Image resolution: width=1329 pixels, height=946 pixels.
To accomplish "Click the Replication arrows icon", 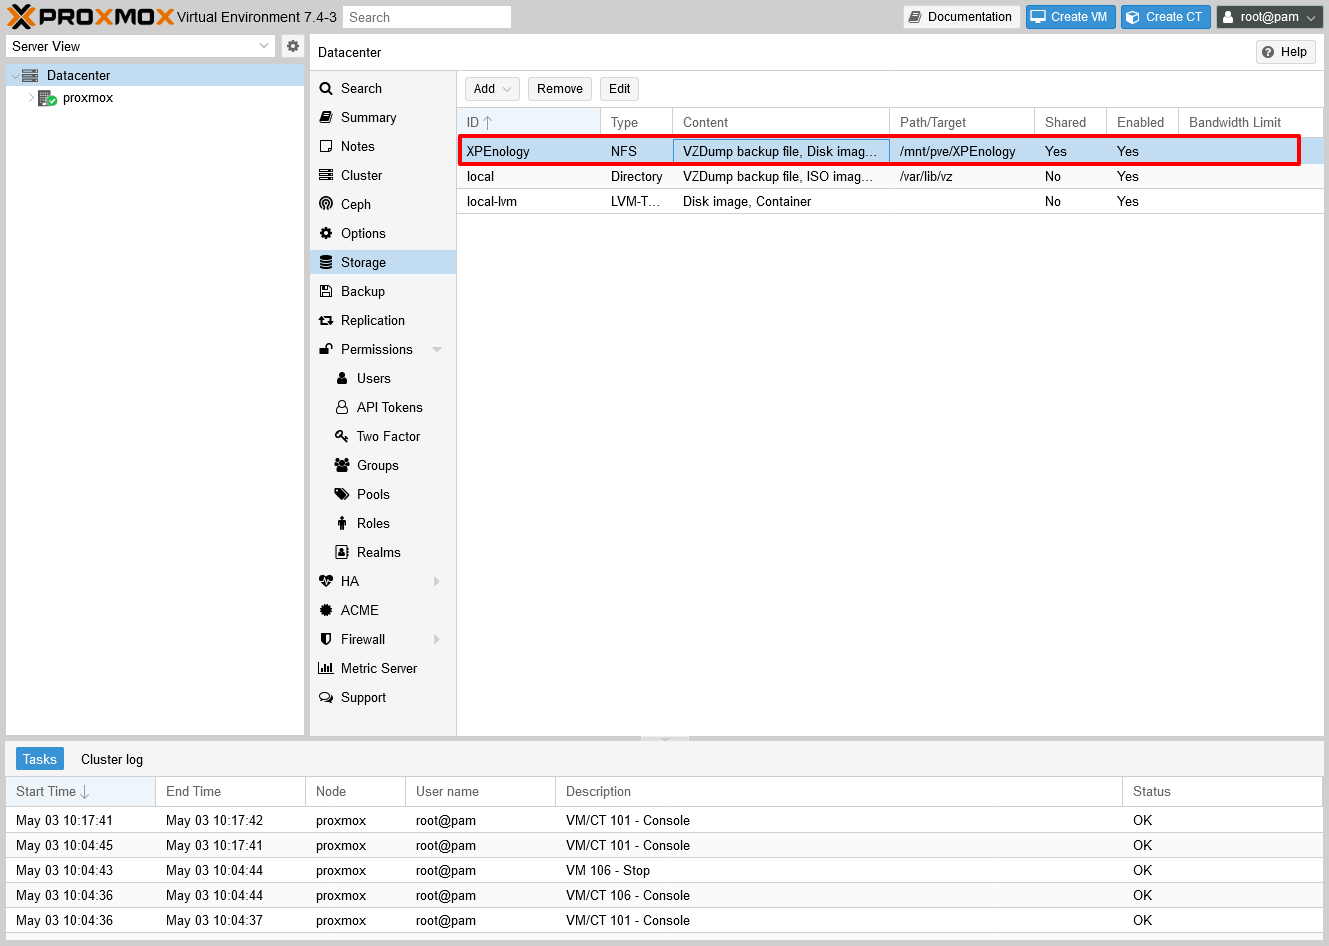I will 326,320.
